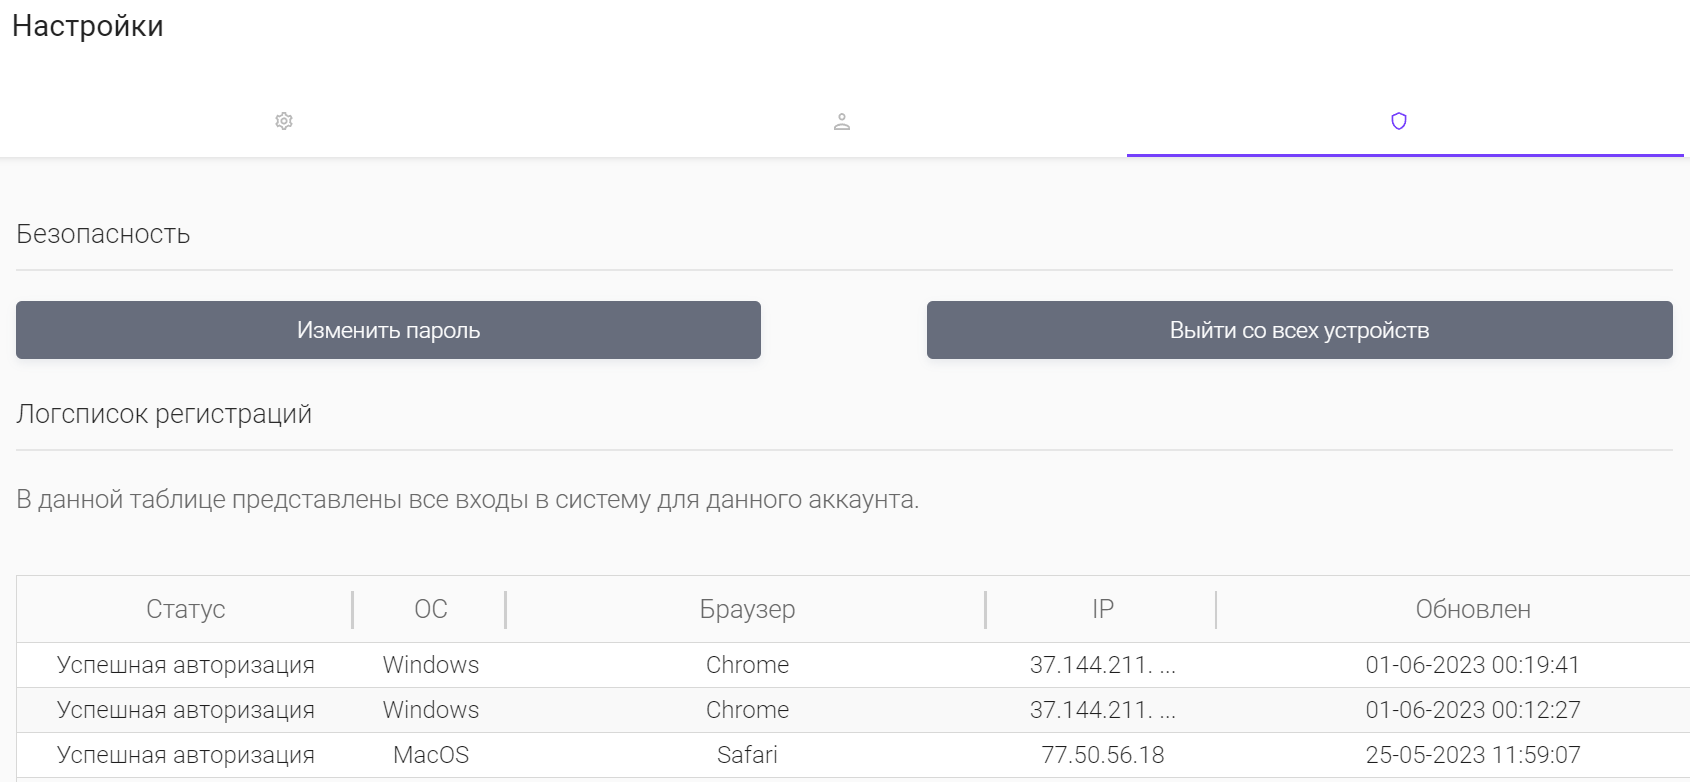The image size is (1690, 782).
Task: Click divider between Статус and ОС columns
Action: click(x=353, y=609)
